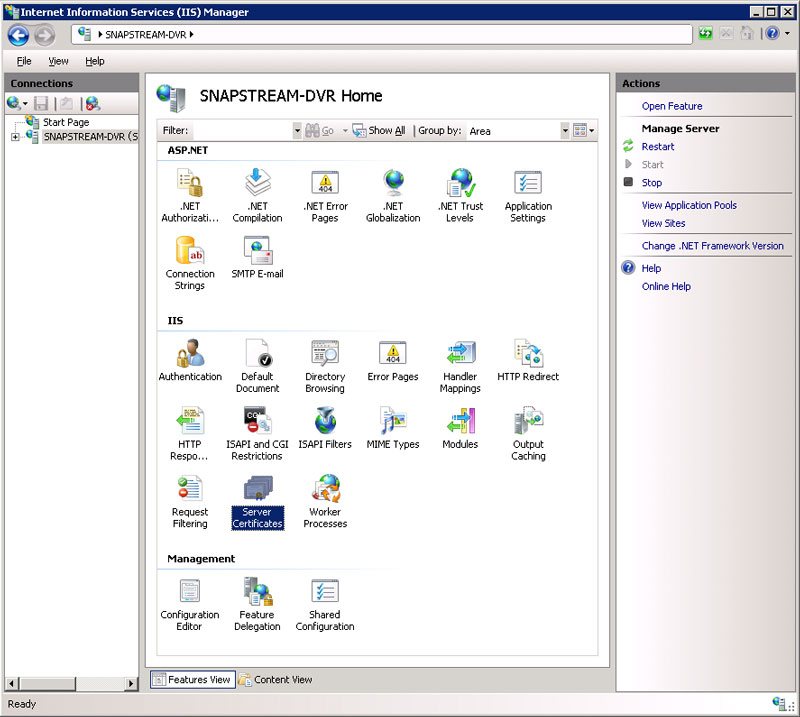
Task: Switch to Features View tab
Action: tap(192, 680)
